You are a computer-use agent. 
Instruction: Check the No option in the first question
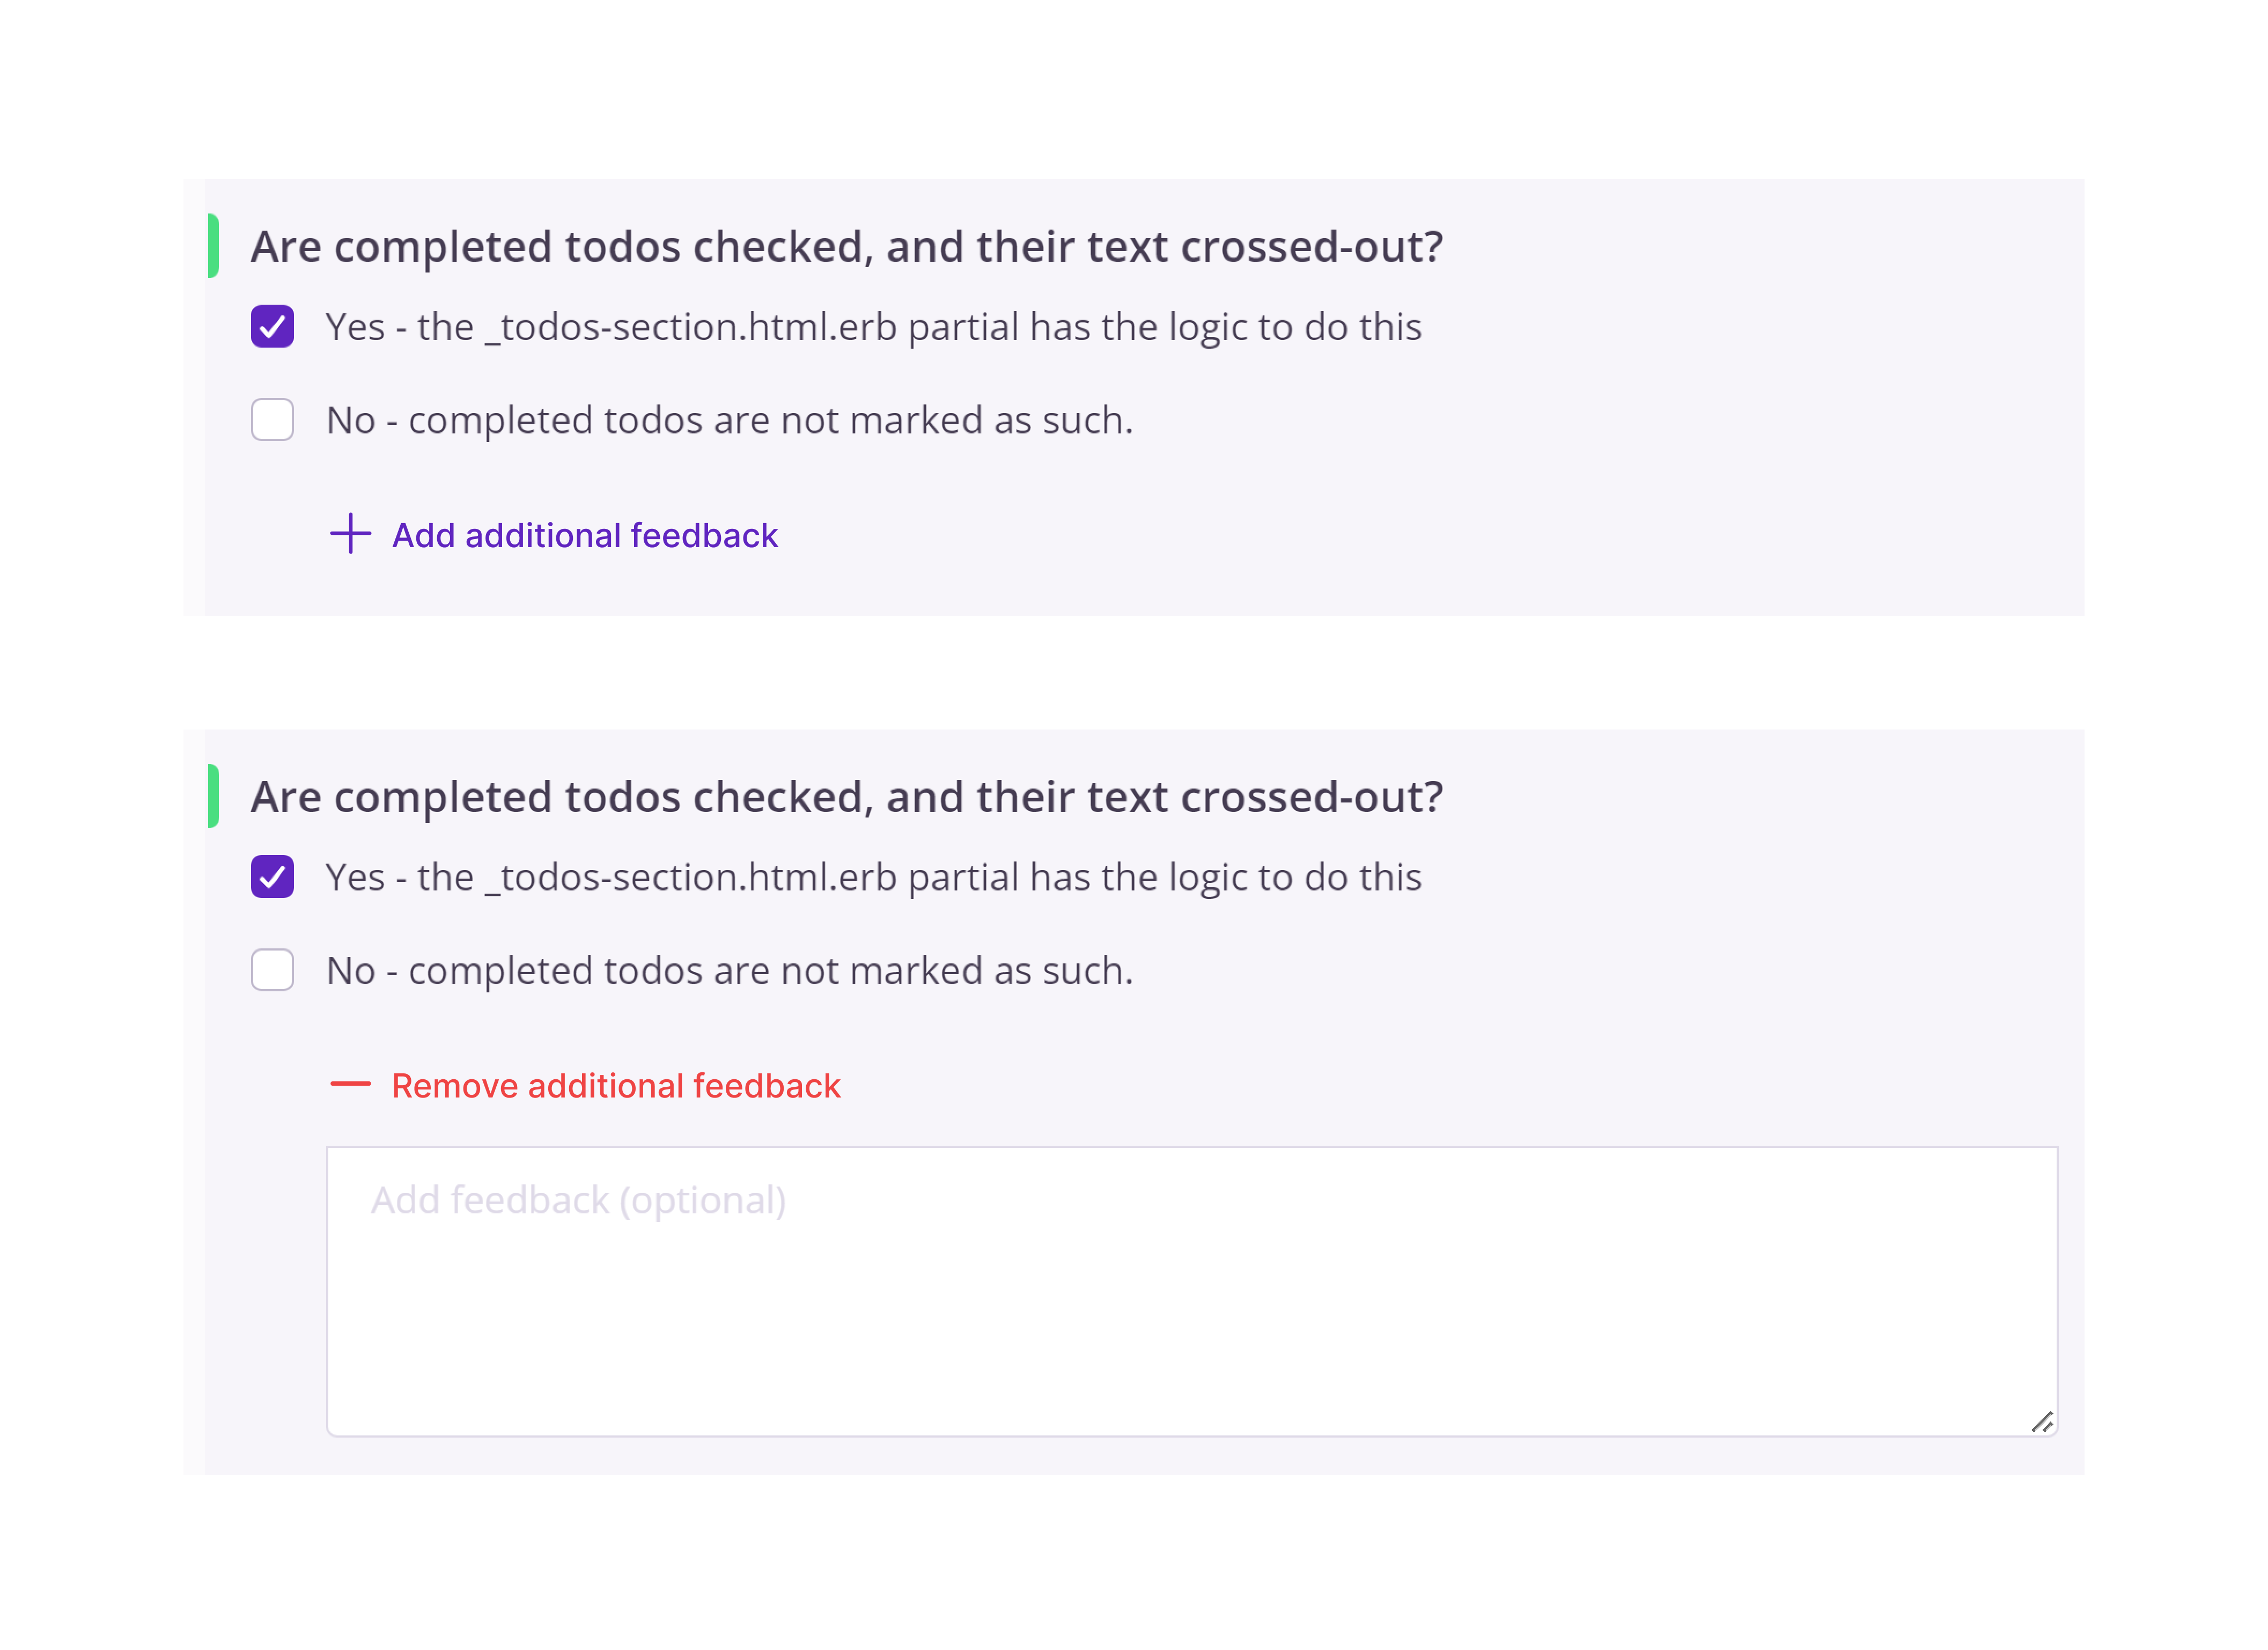coord(271,419)
